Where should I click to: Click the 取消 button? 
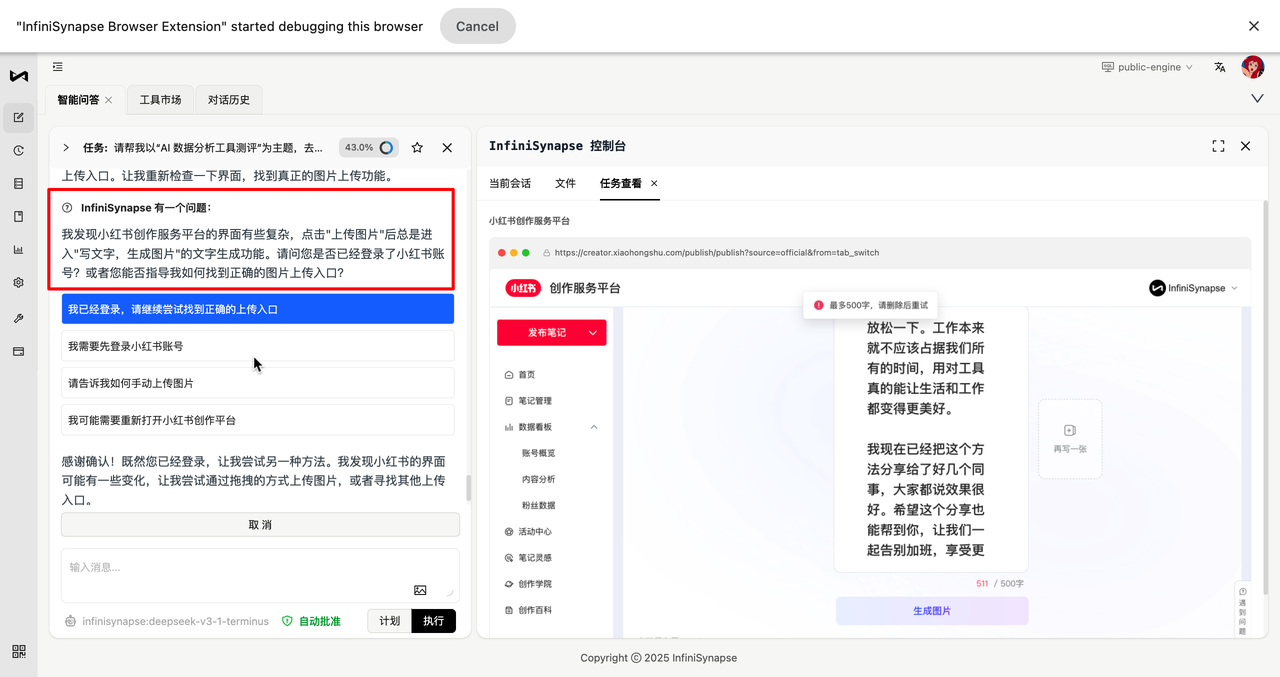pos(260,525)
